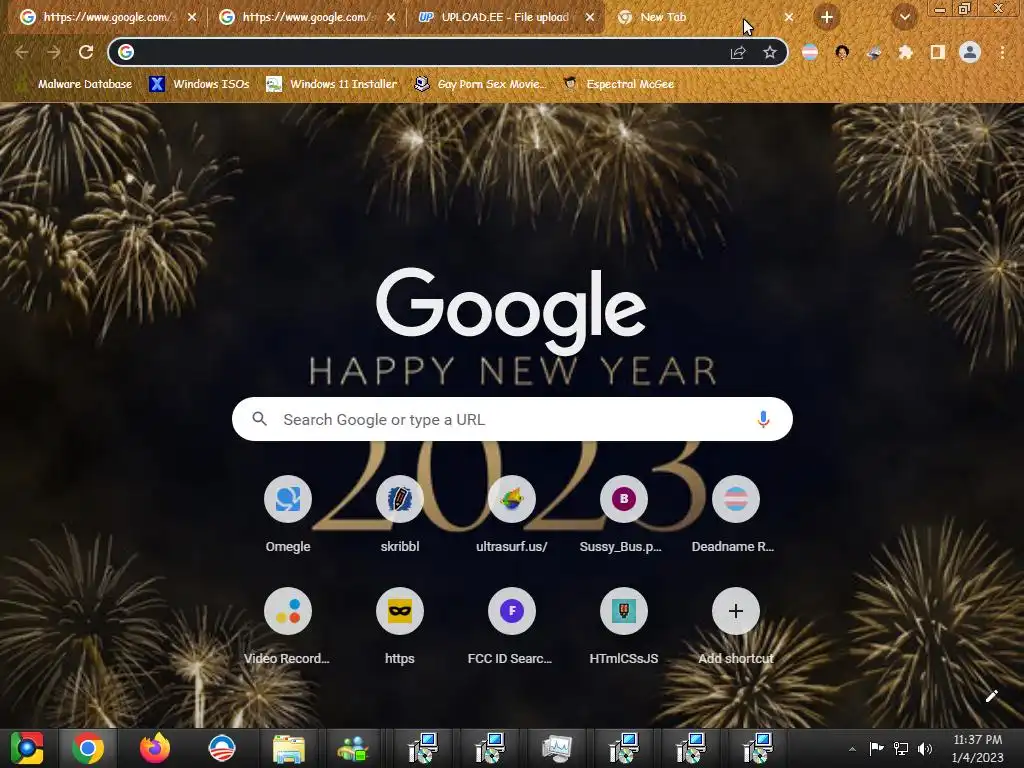Open the Resource Monitor taskbar icon
Image resolution: width=1024 pixels, height=768 pixels.
[556, 748]
